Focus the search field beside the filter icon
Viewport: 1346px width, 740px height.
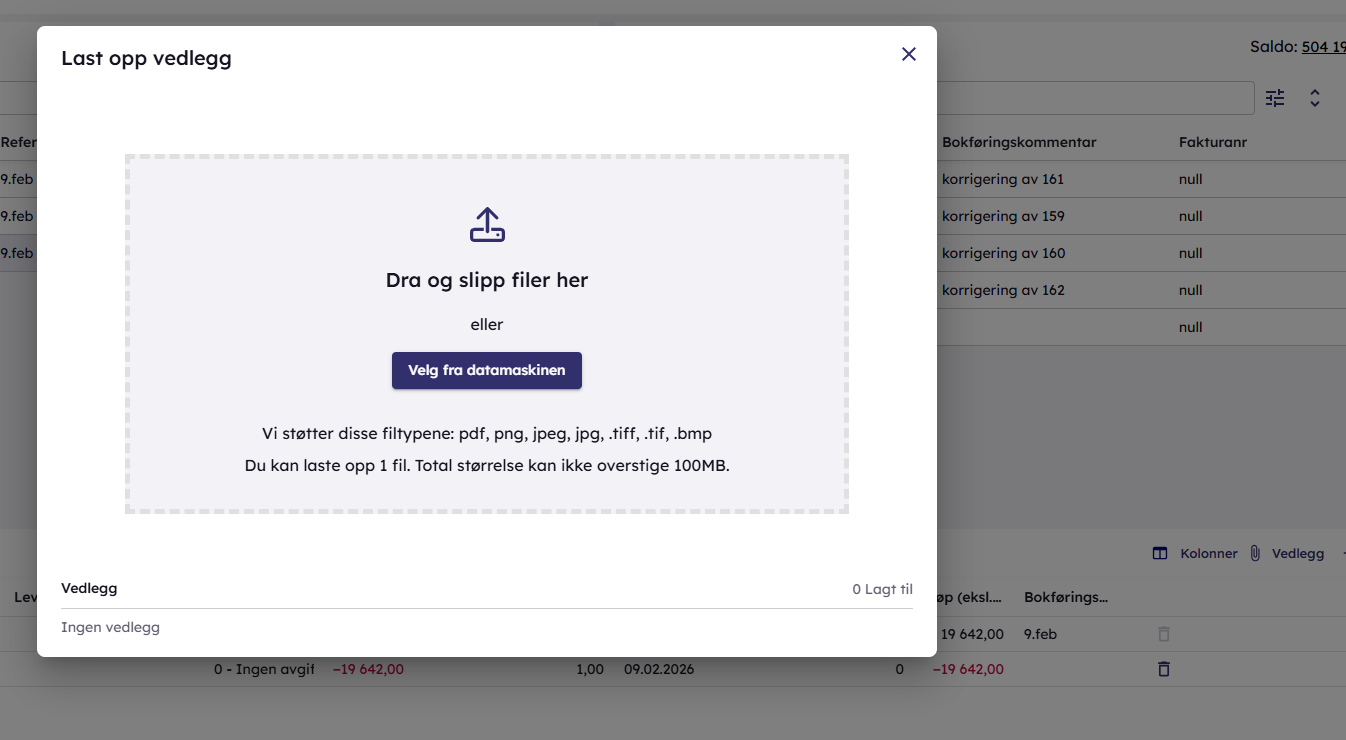coord(1095,98)
